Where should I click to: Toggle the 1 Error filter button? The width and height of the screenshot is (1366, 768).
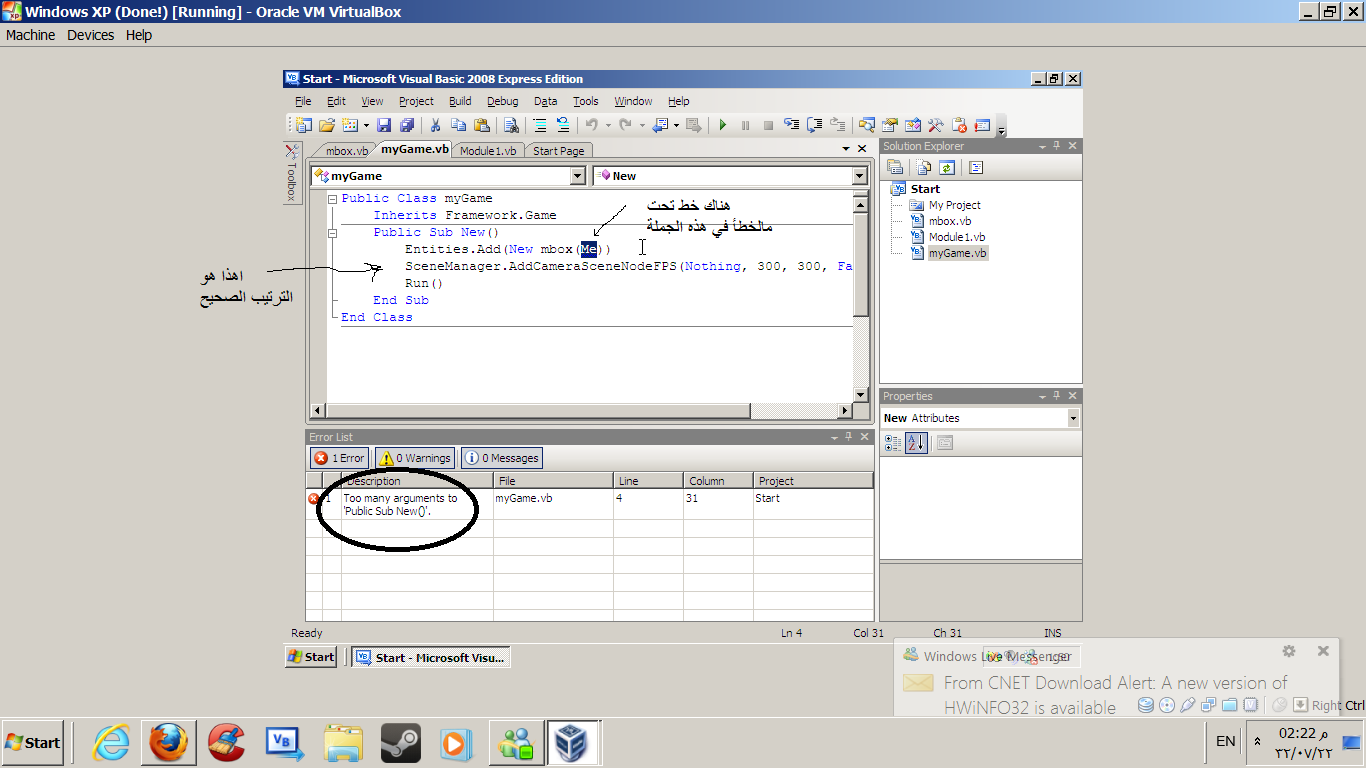click(x=340, y=458)
